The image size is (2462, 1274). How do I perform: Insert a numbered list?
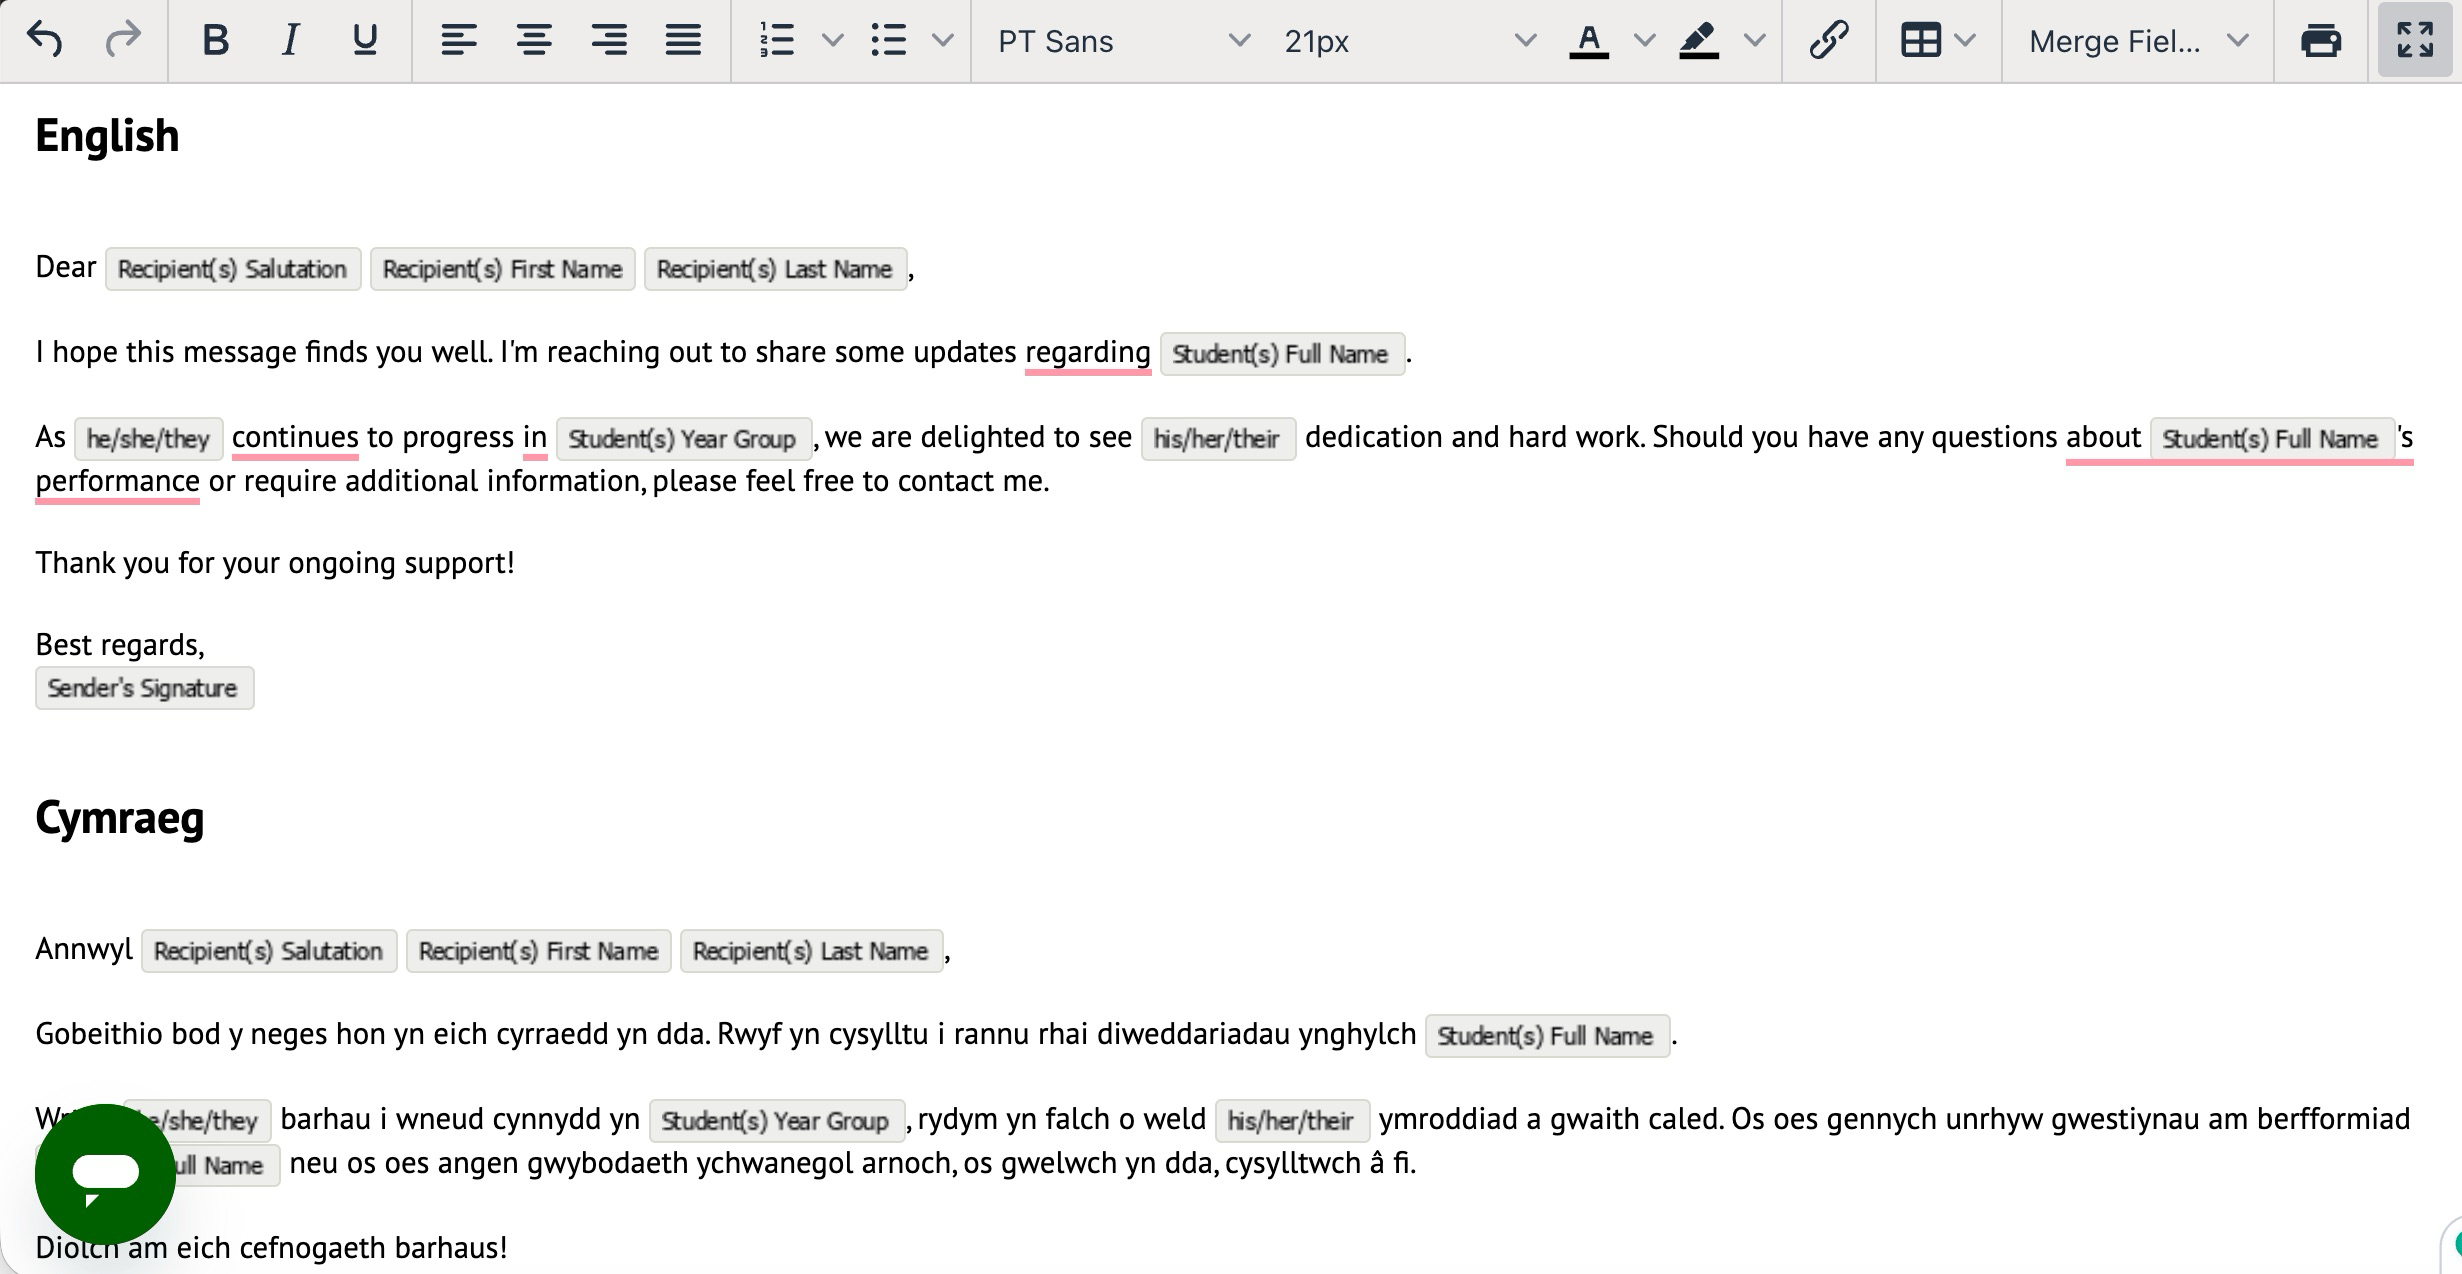[x=777, y=40]
